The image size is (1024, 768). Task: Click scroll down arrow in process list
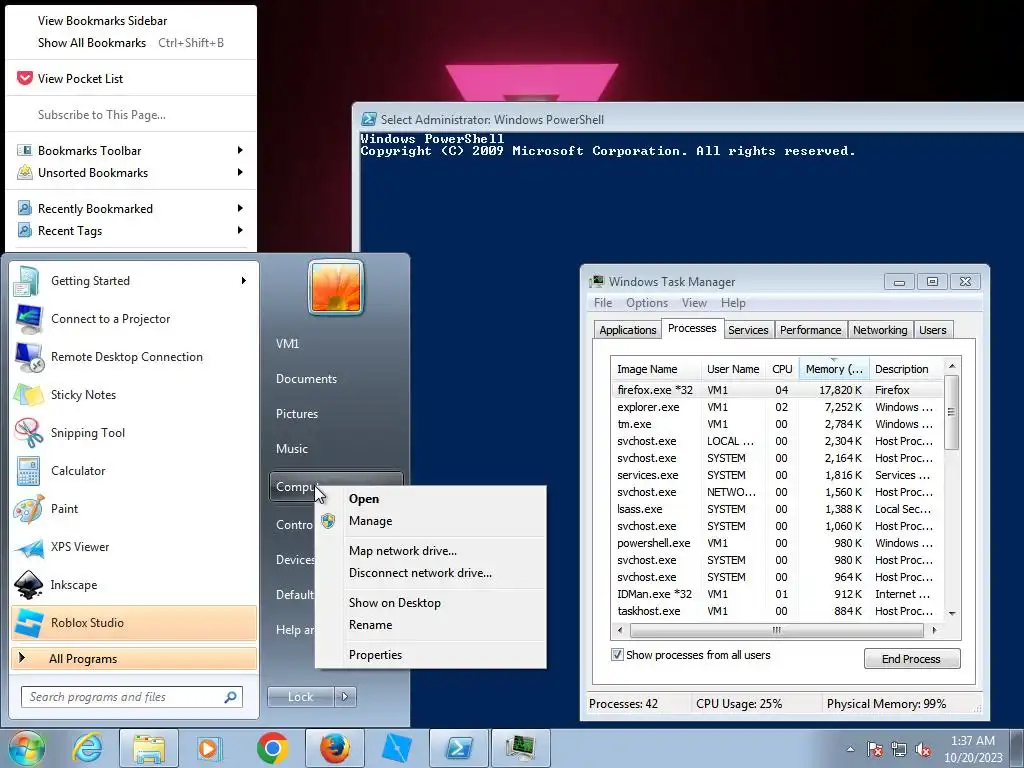952,613
